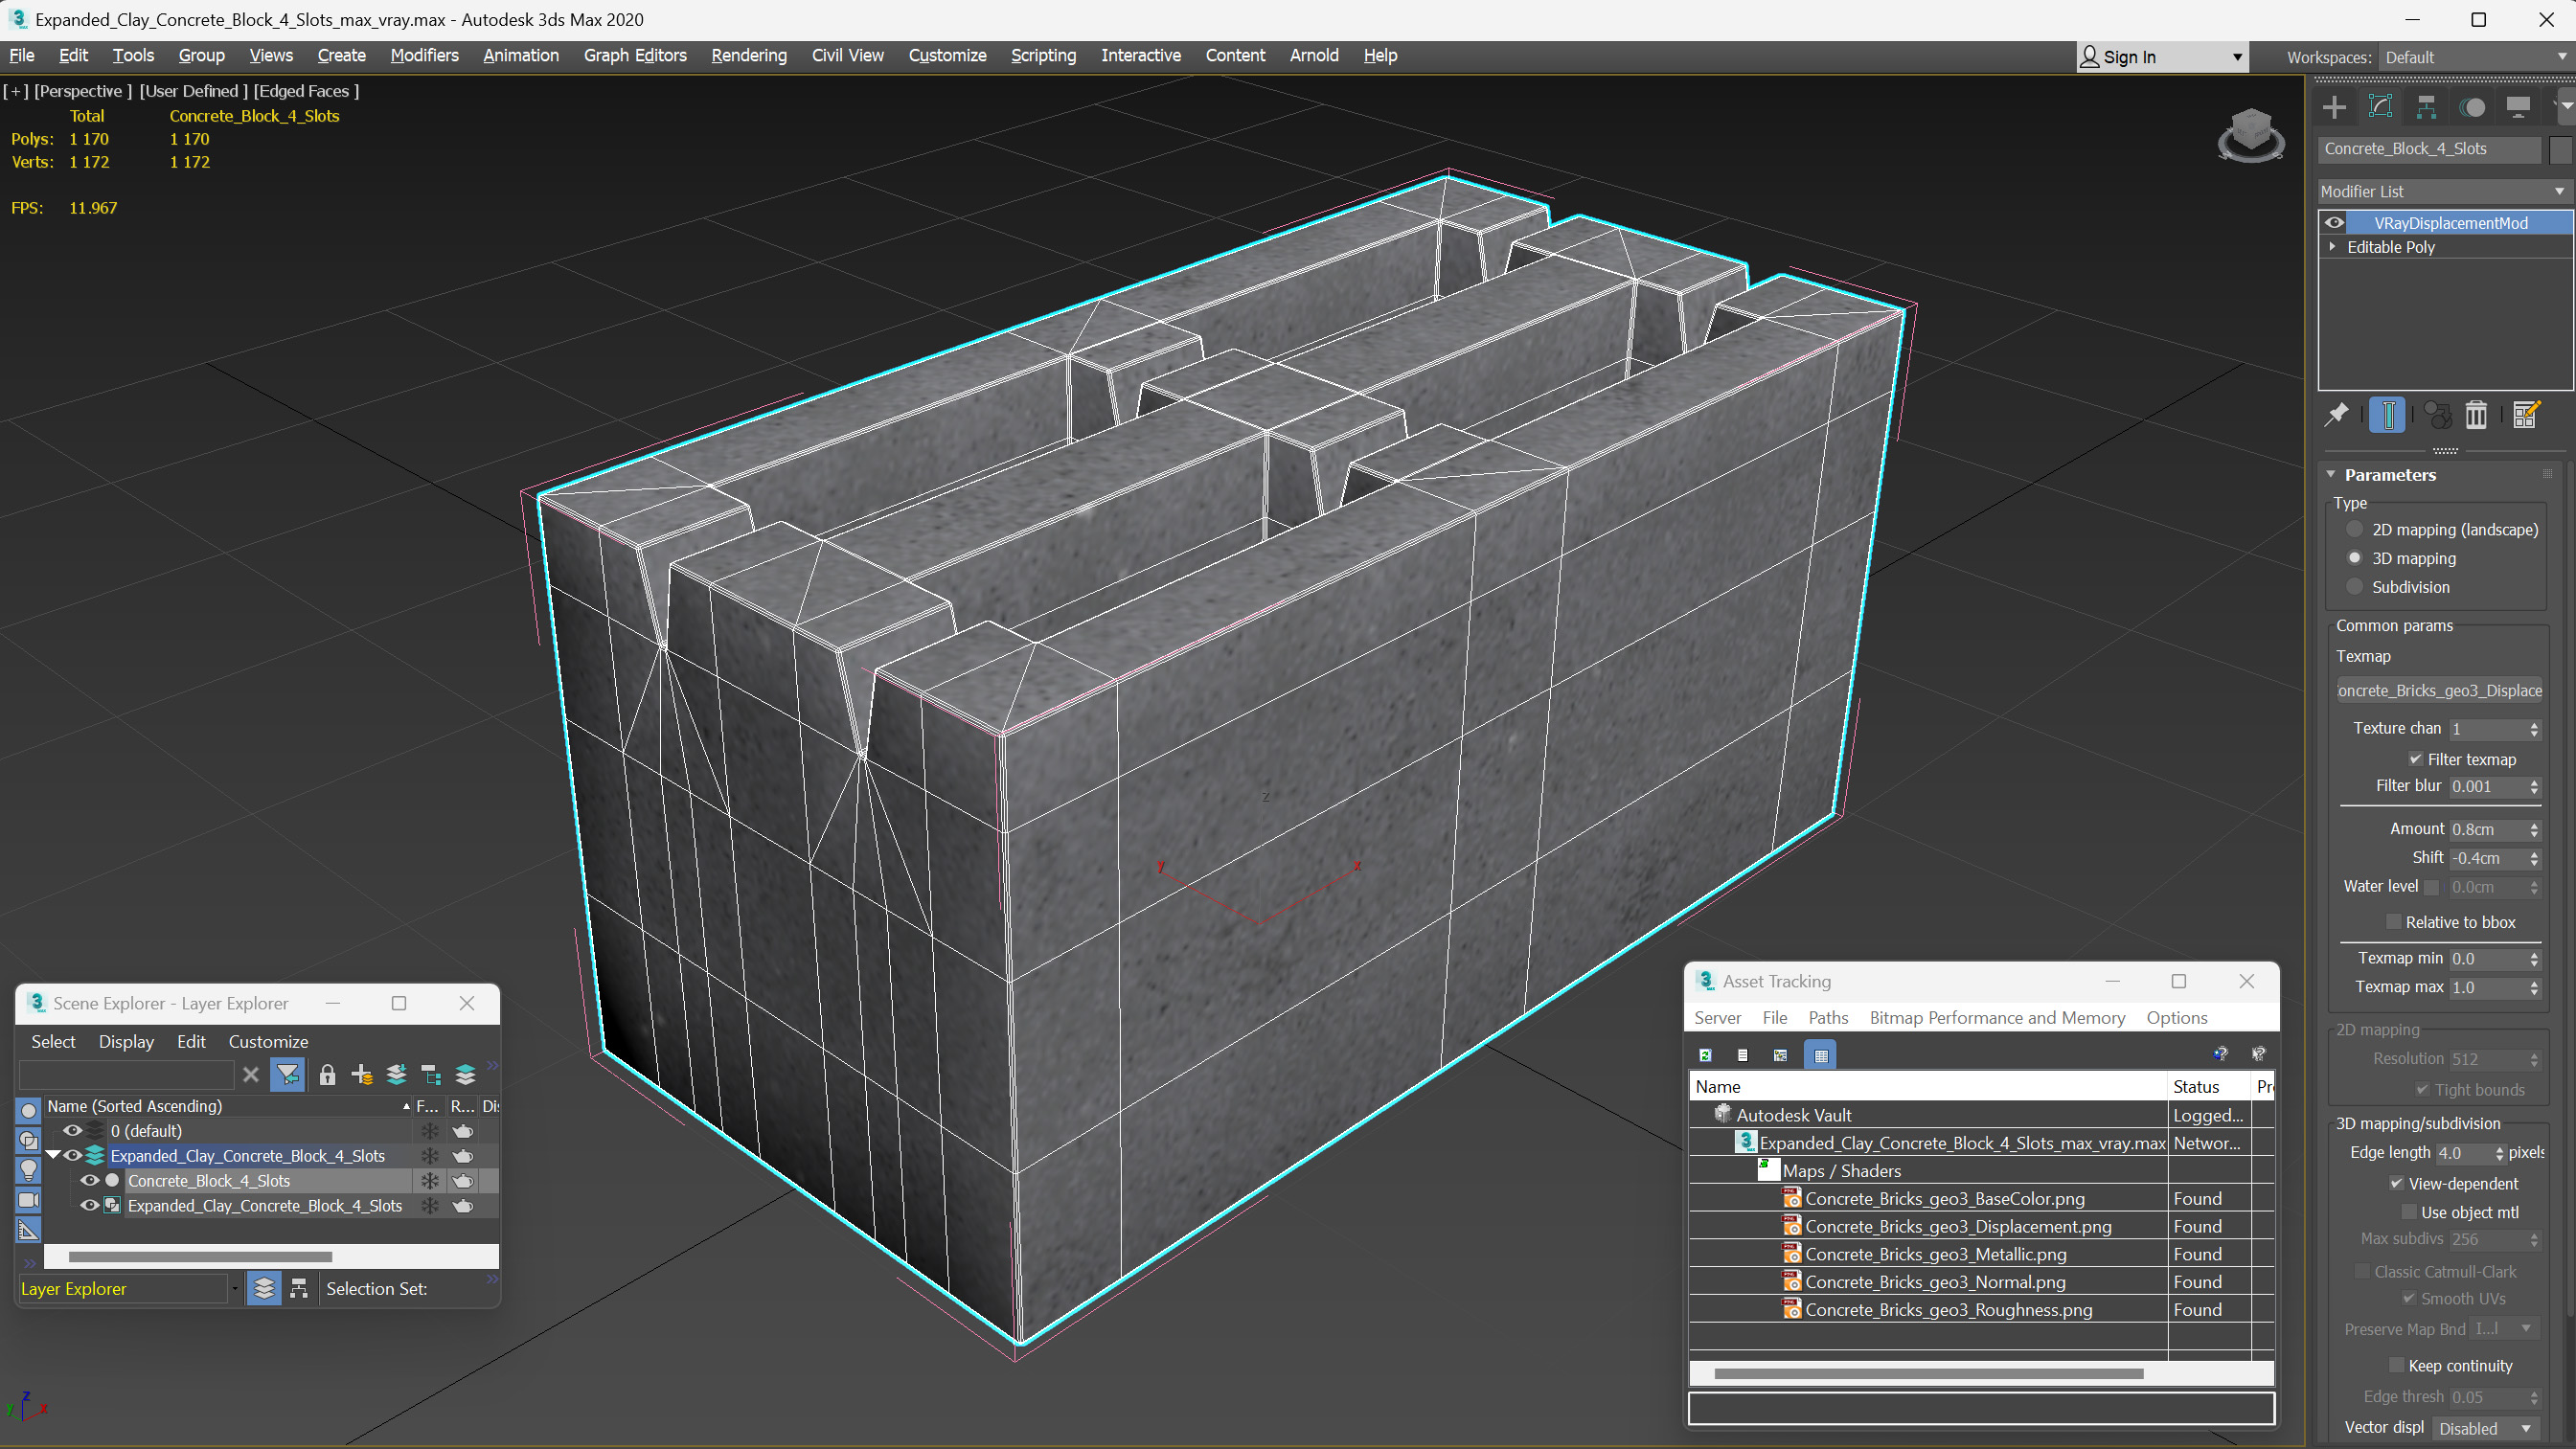The width and height of the screenshot is (2576, 1449).
Task: Click the delete modifier stack icon
Action: (x=2478, y=414)
